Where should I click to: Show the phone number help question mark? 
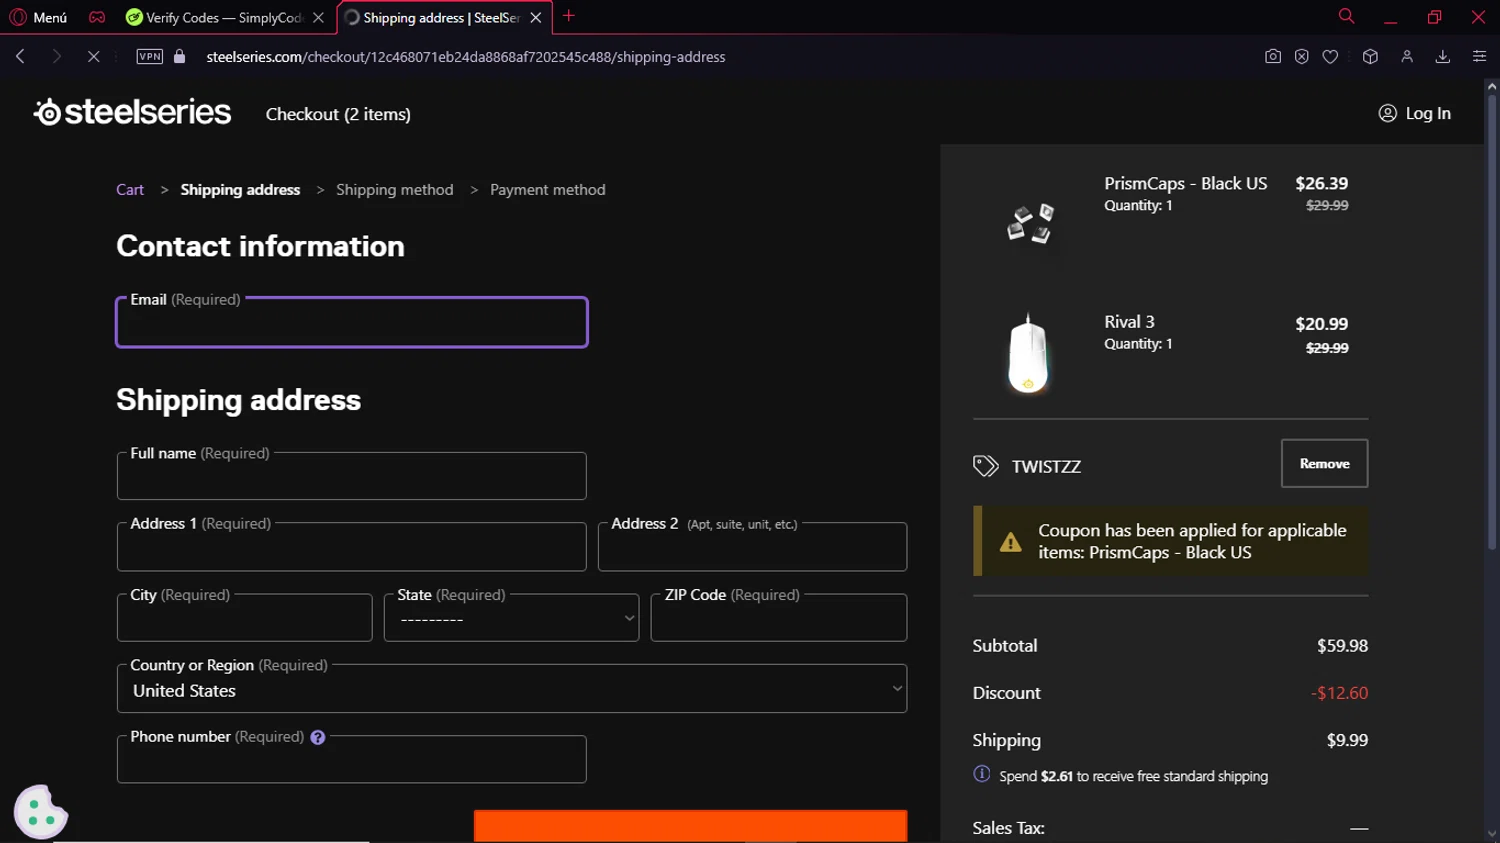(x=318, y=737)
